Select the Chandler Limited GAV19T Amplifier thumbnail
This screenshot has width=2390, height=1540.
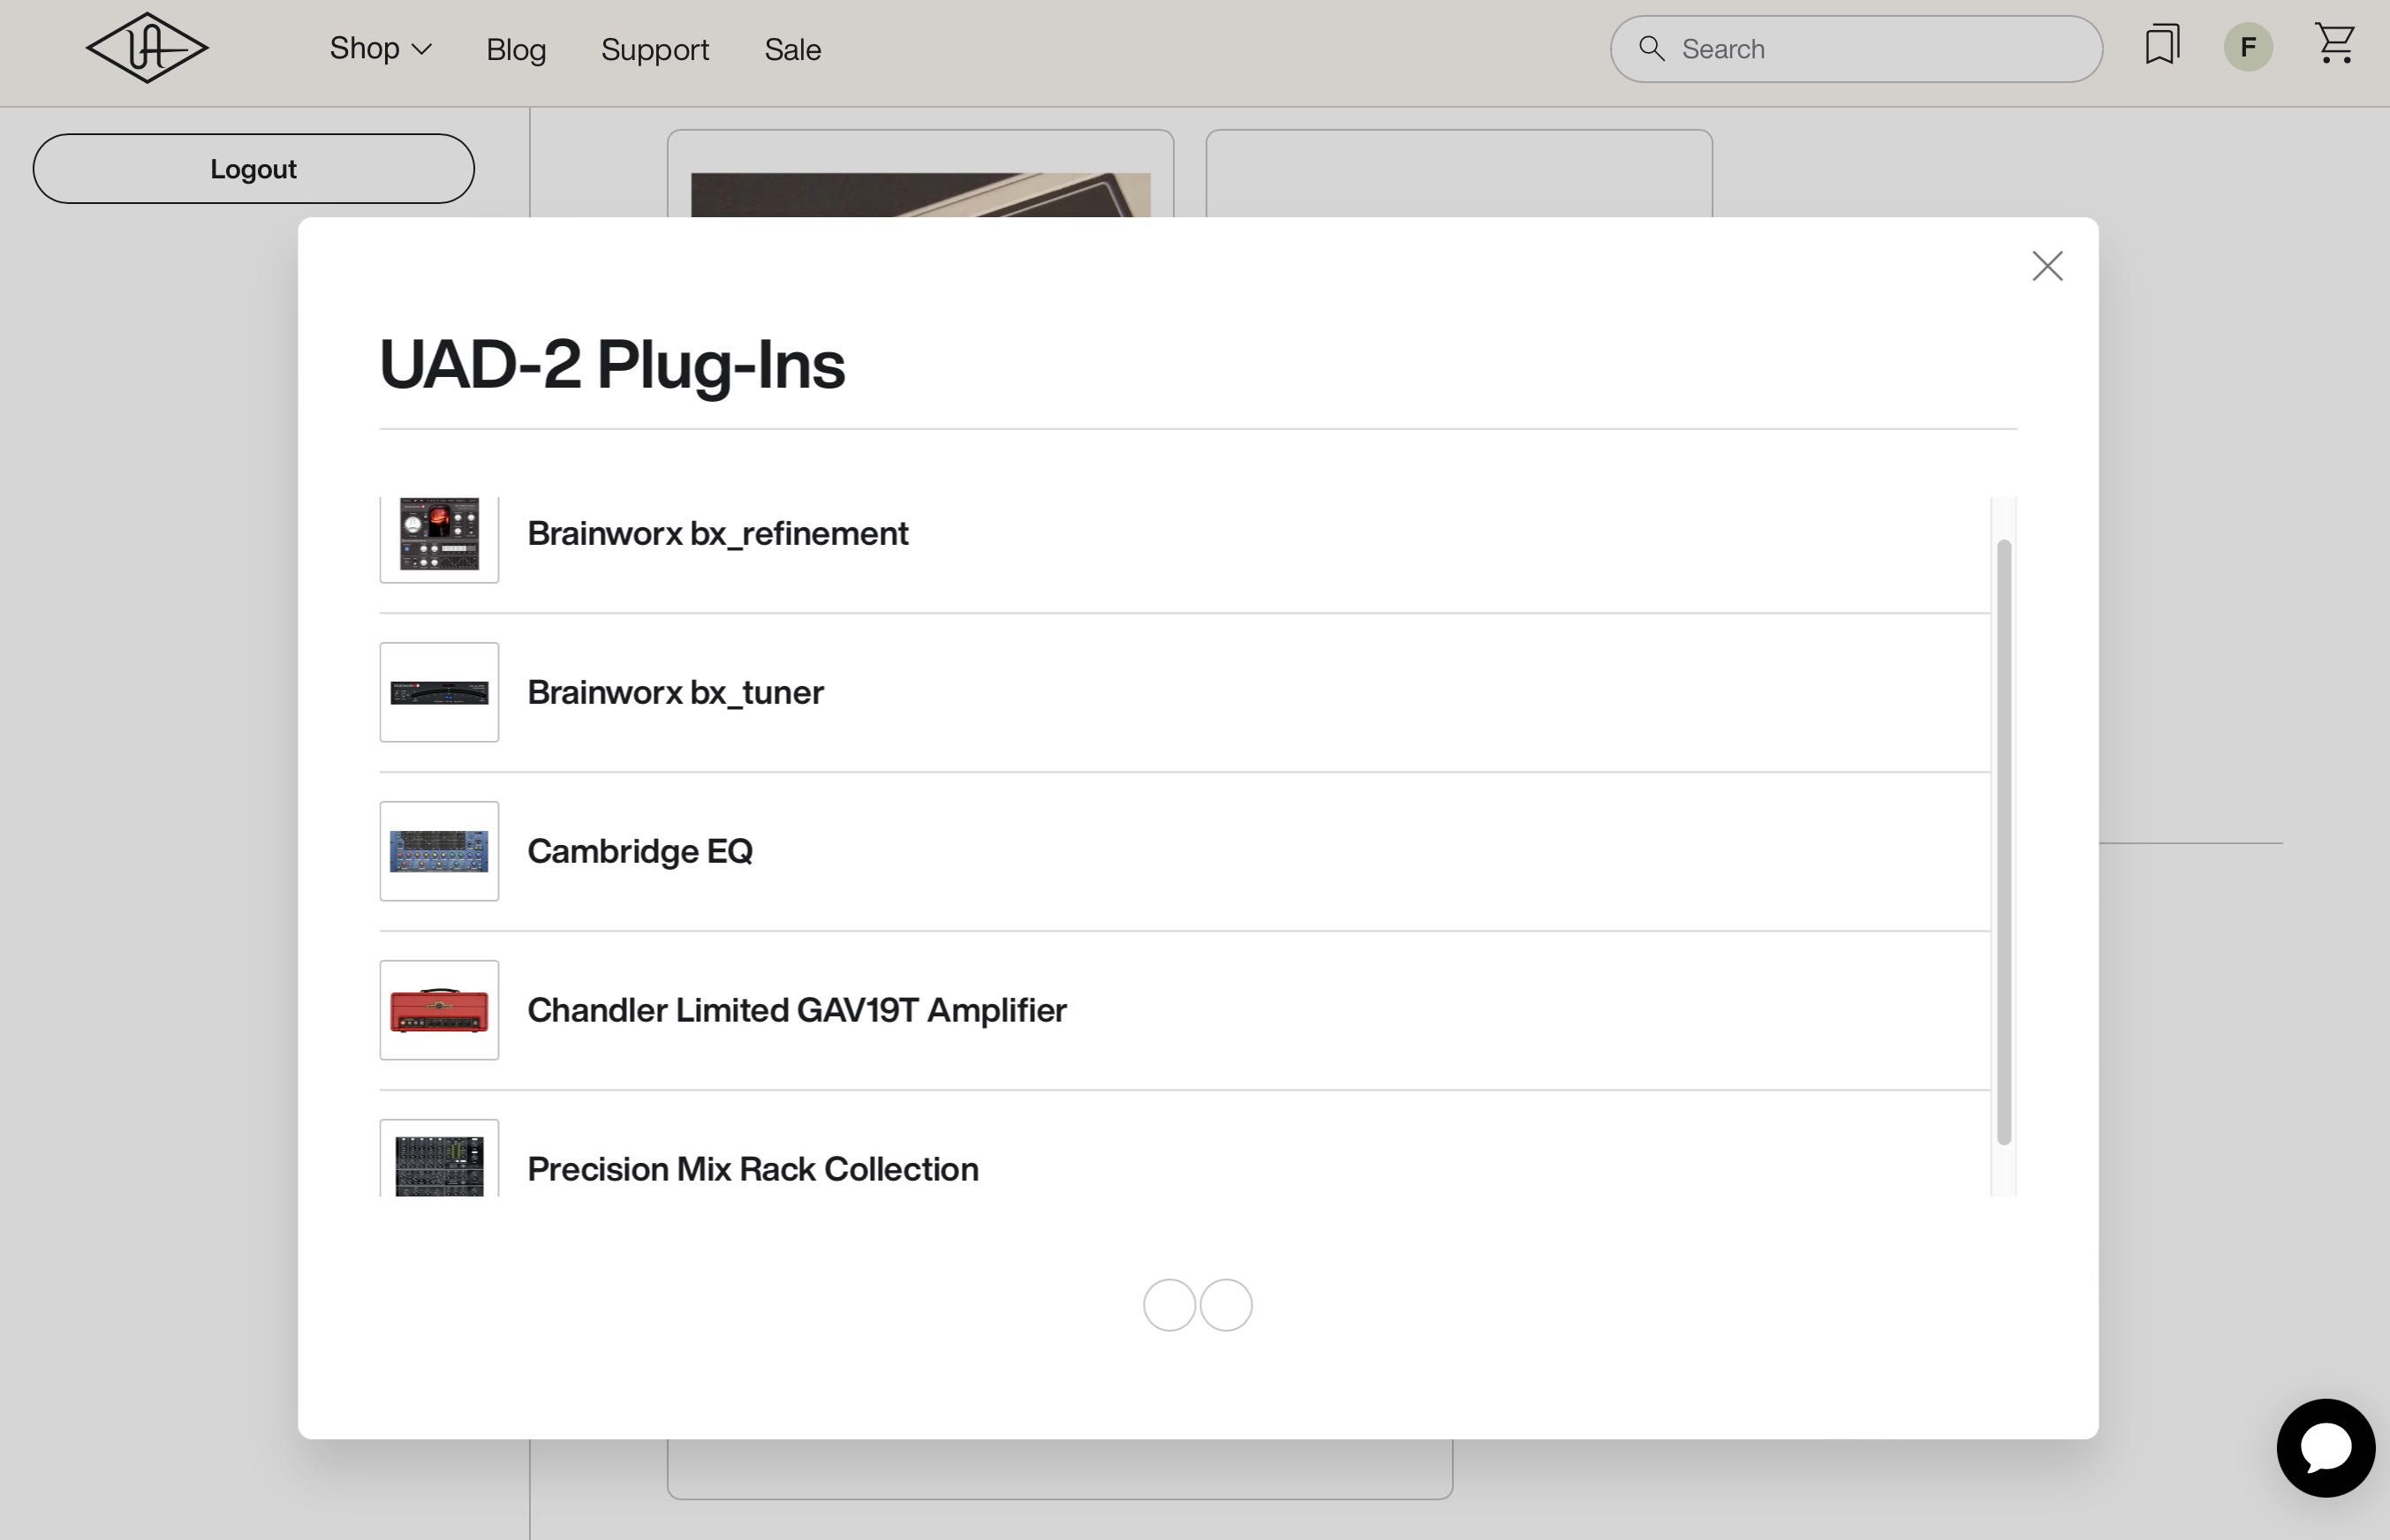439,1010
